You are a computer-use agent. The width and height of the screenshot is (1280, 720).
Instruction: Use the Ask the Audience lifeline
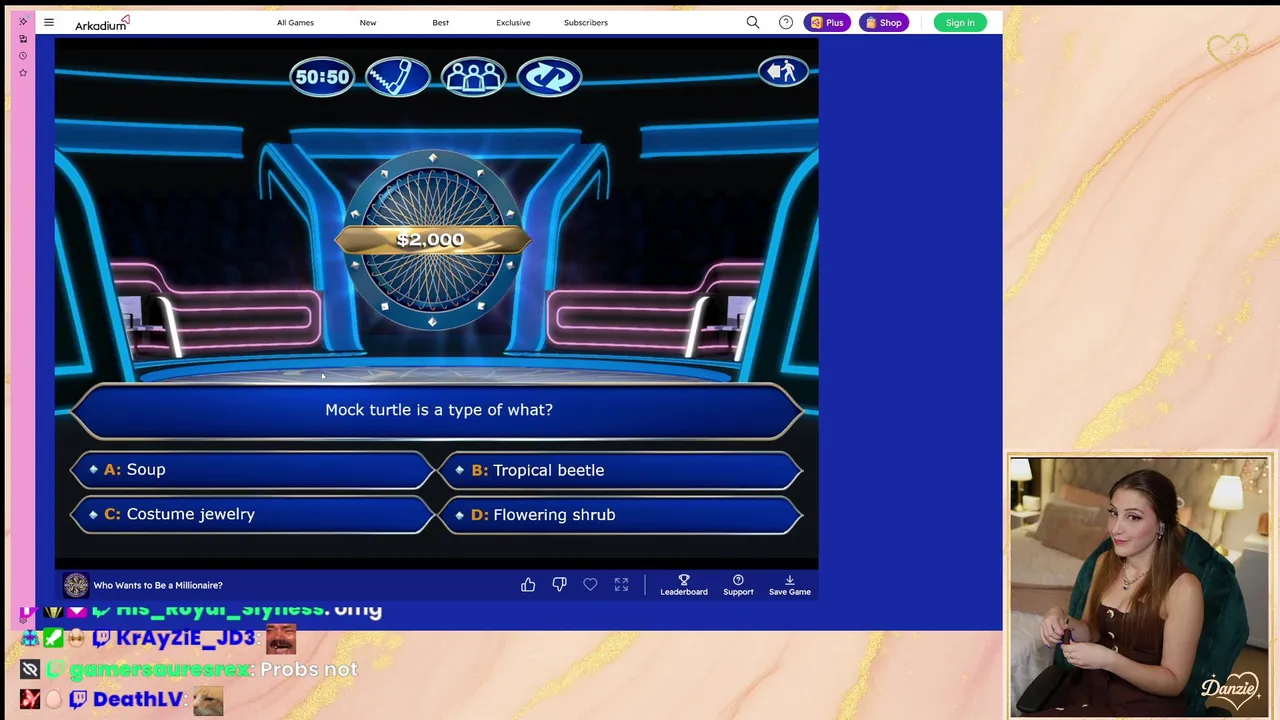coord(473,77)
